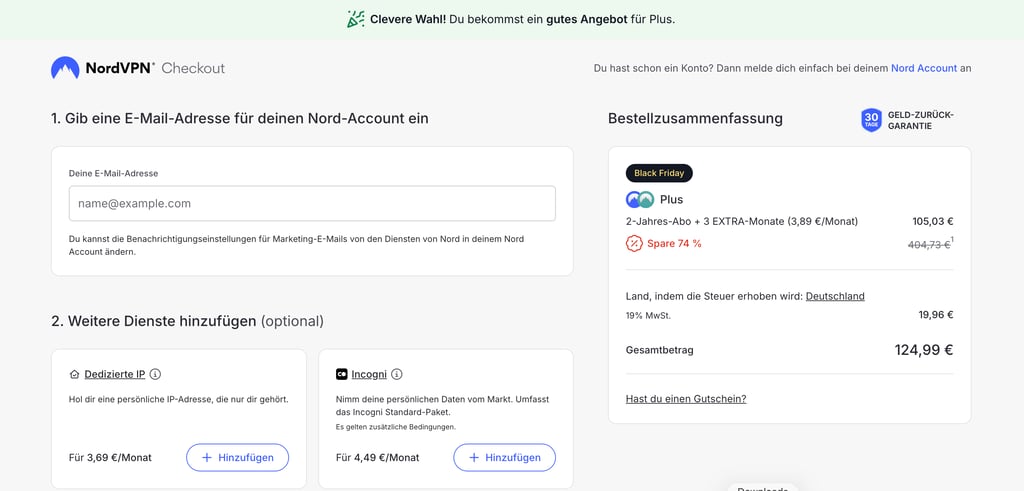1024x491 pixels.
Task: Click 'Es gelten zusätzliche Bedingungen.' note
Action: 396,427
